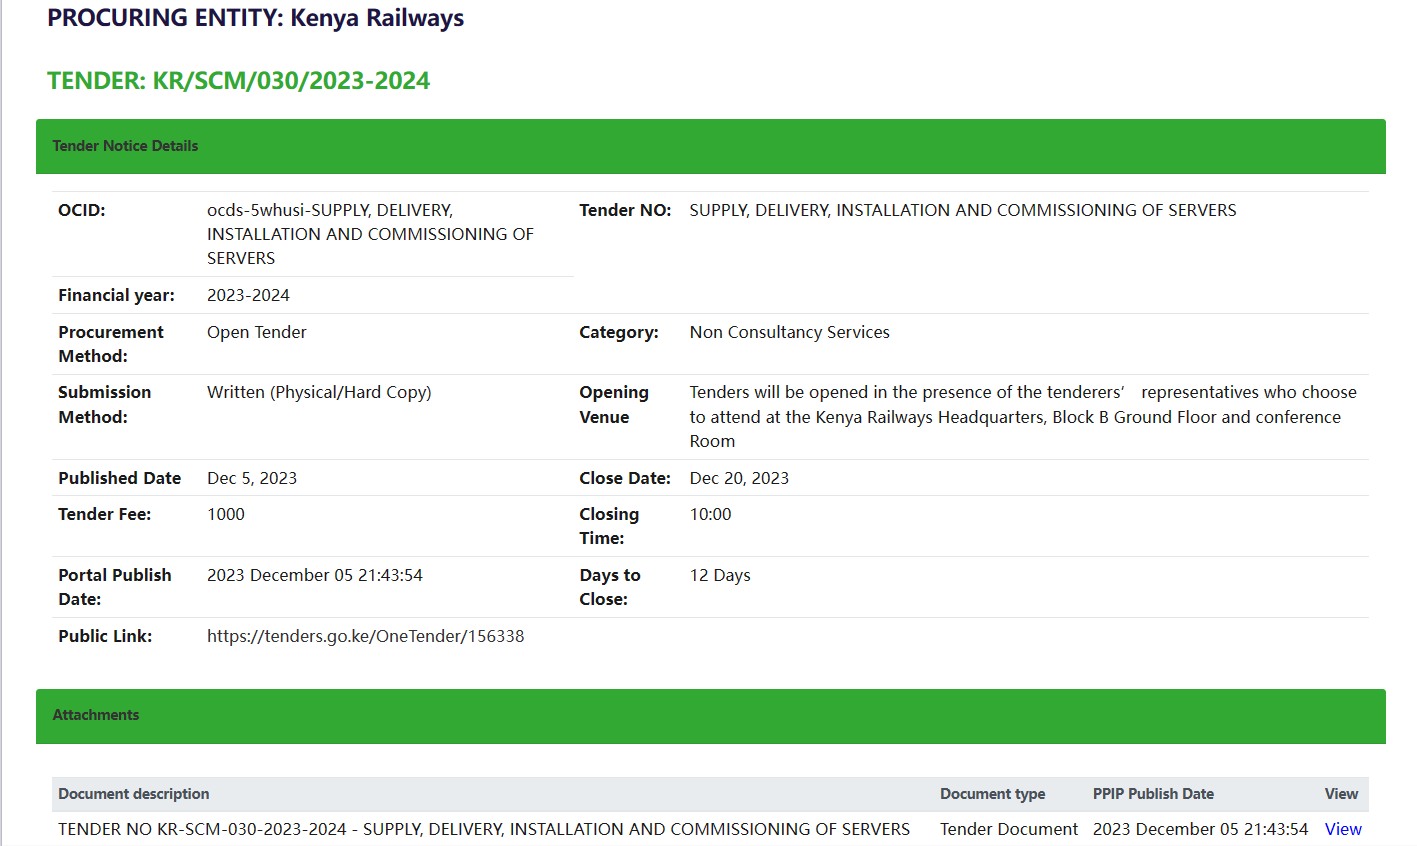Click the 'Category:' label

[x=619, y=332]
